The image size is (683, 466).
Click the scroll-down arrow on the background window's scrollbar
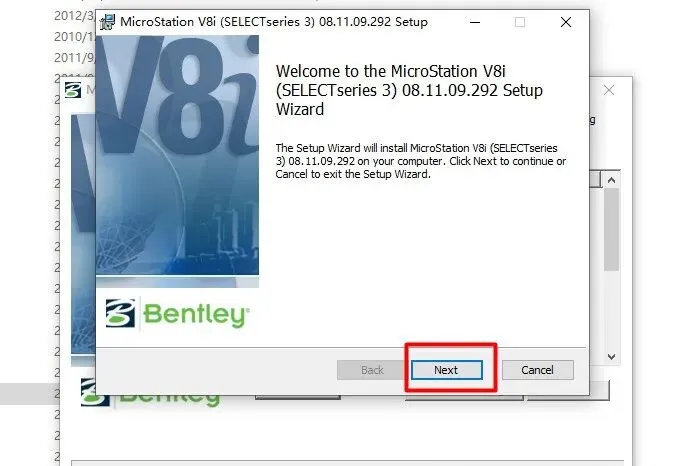611,357
